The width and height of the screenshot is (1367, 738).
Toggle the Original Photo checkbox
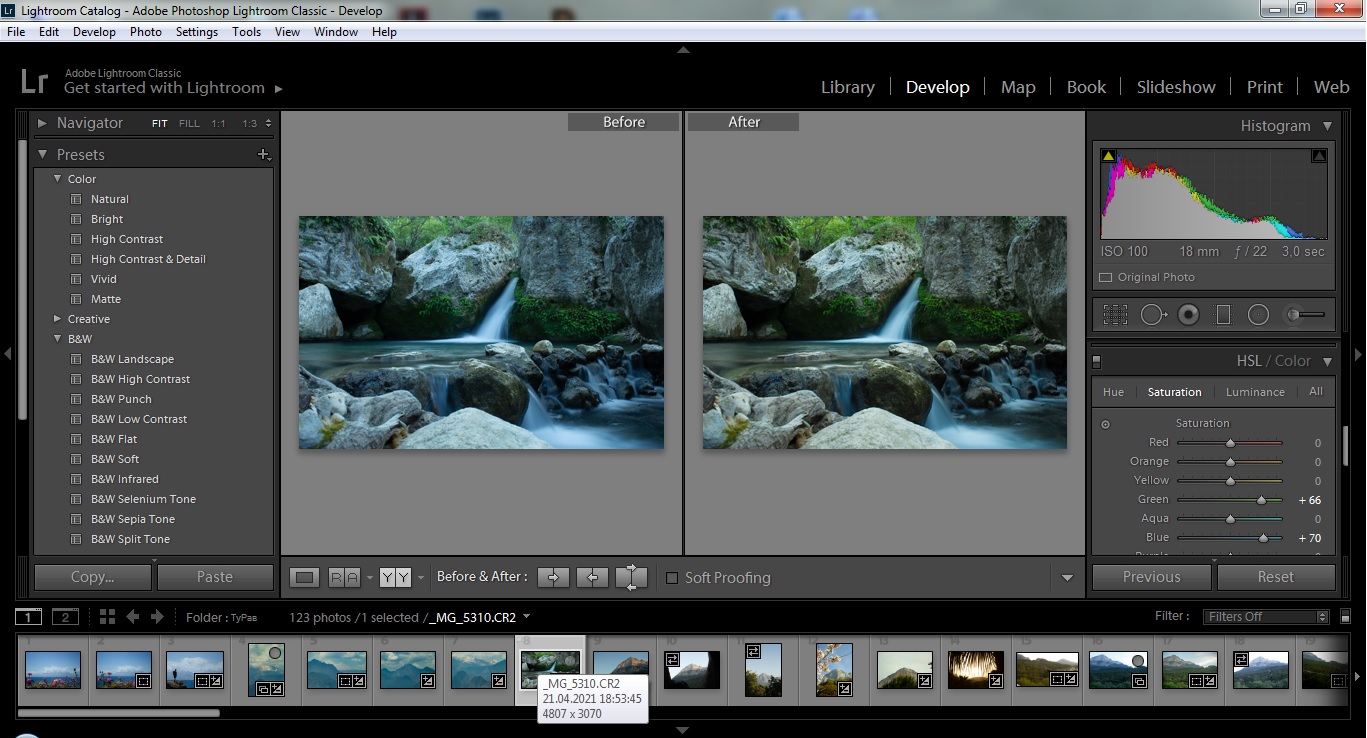1106,278
